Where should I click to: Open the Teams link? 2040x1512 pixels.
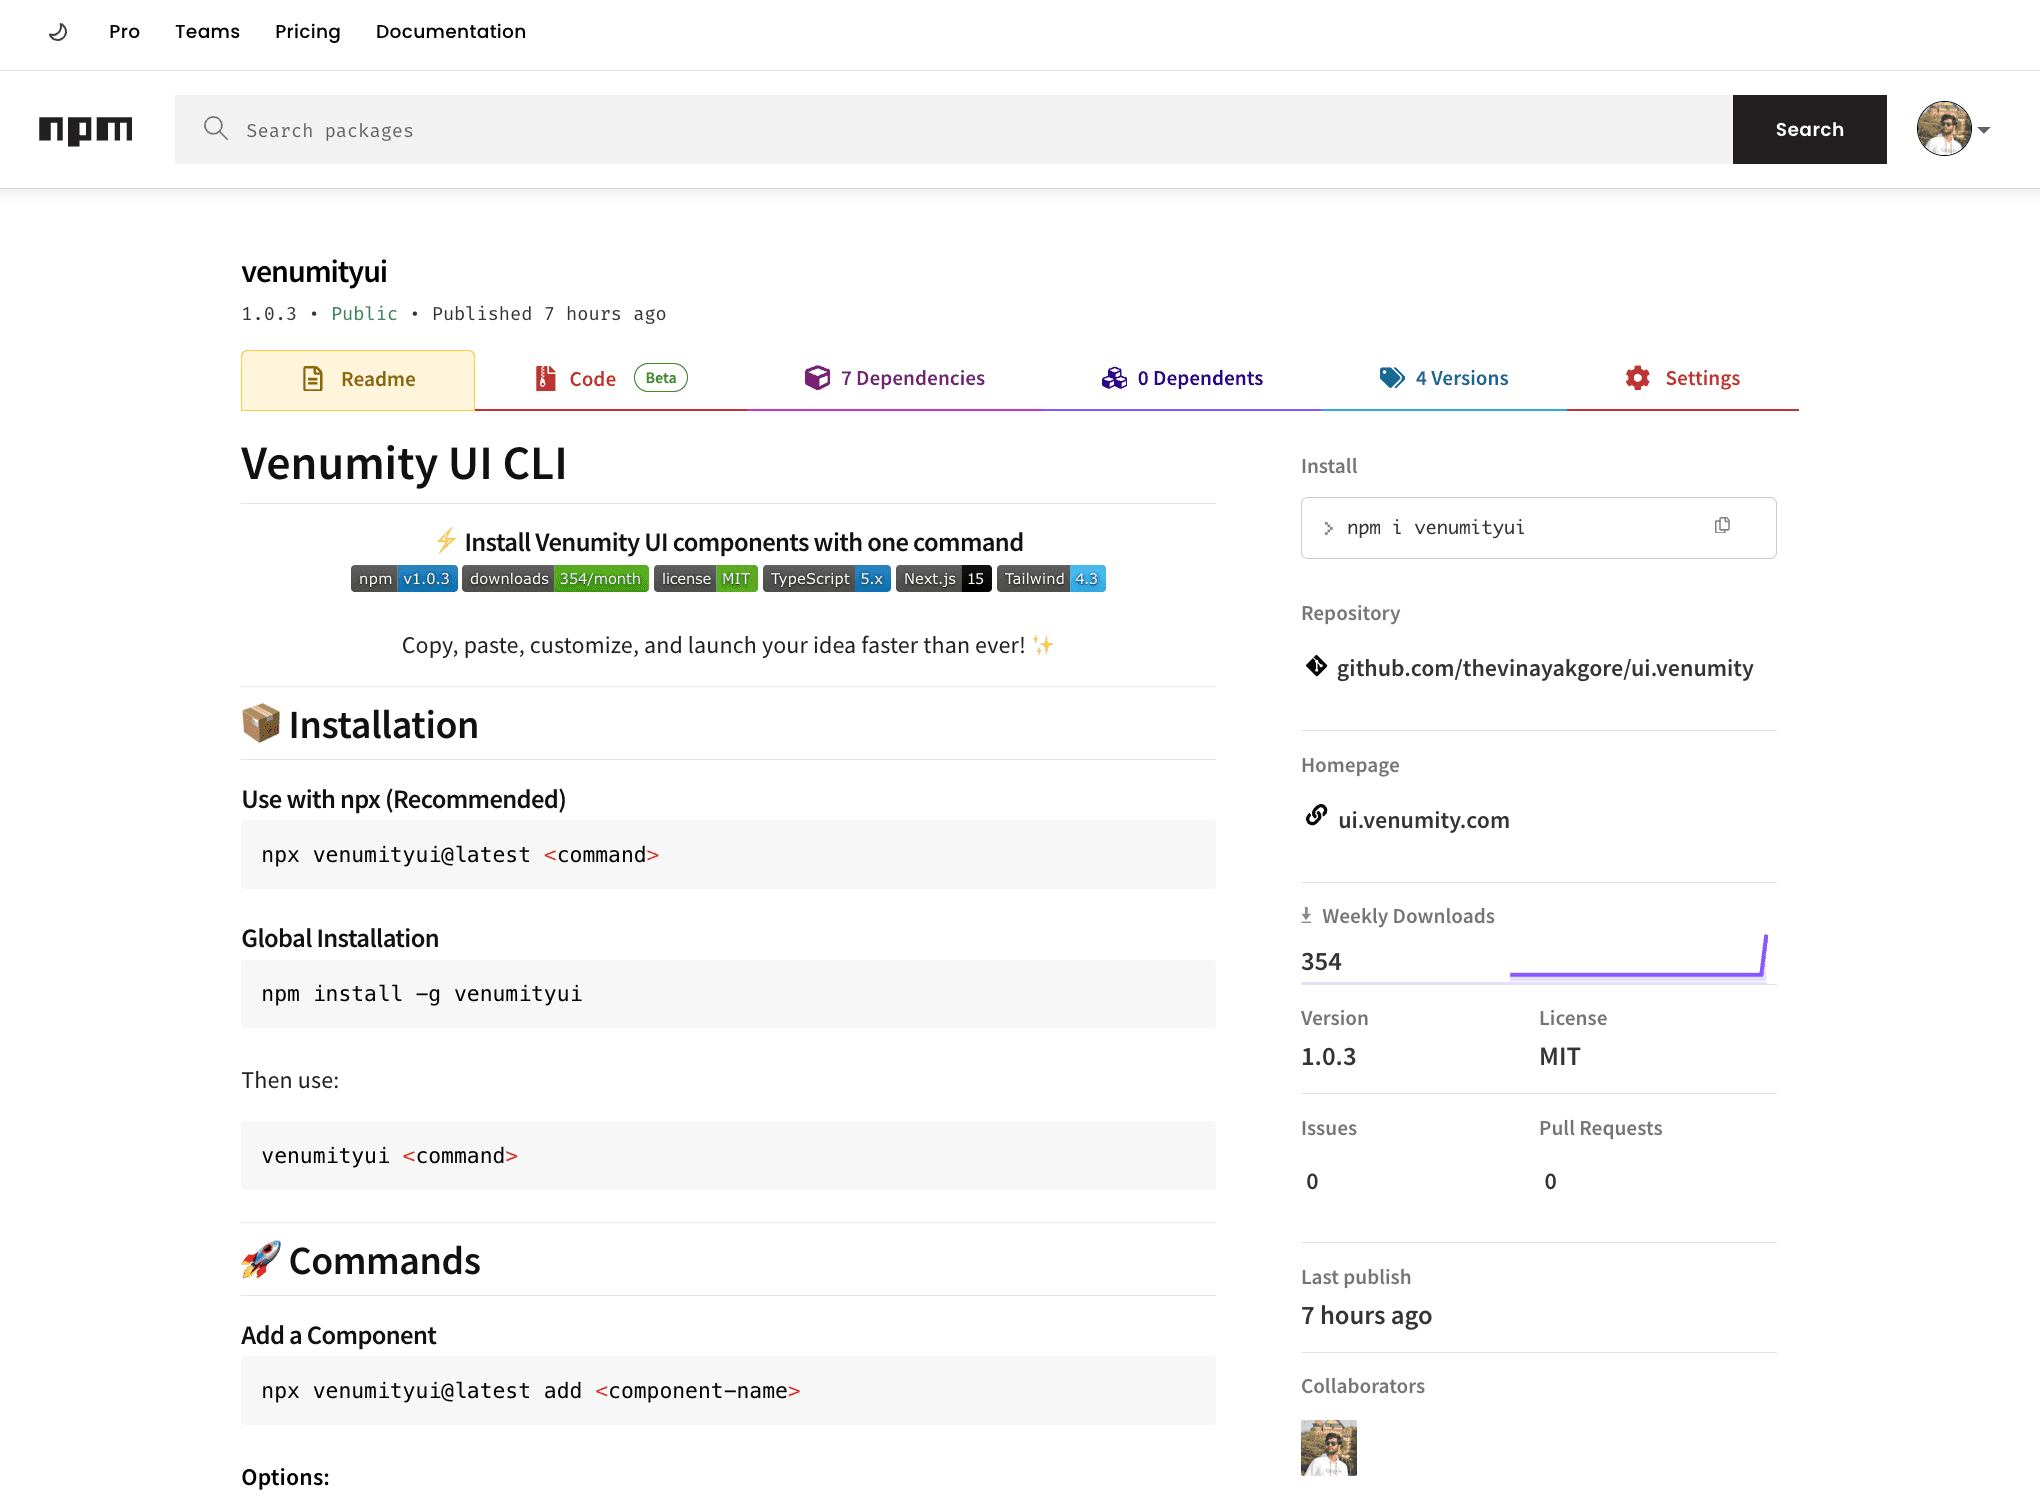coord(207,32)
